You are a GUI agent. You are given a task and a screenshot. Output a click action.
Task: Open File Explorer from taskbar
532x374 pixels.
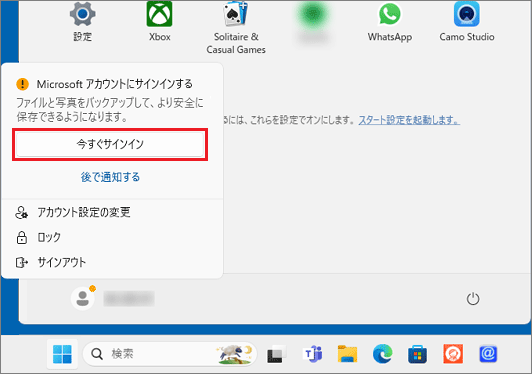347,354
